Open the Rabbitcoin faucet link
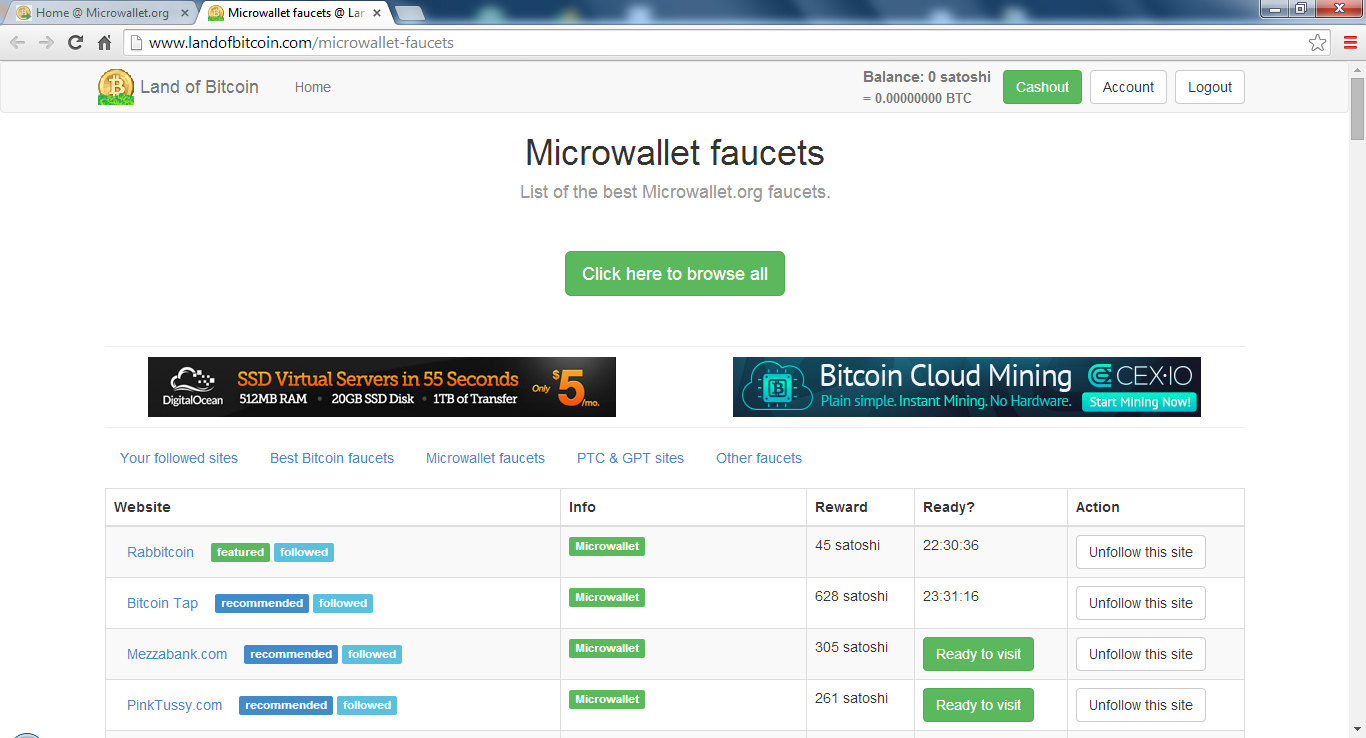Screen dimensions: 1366x738 [x=160, y=552]
